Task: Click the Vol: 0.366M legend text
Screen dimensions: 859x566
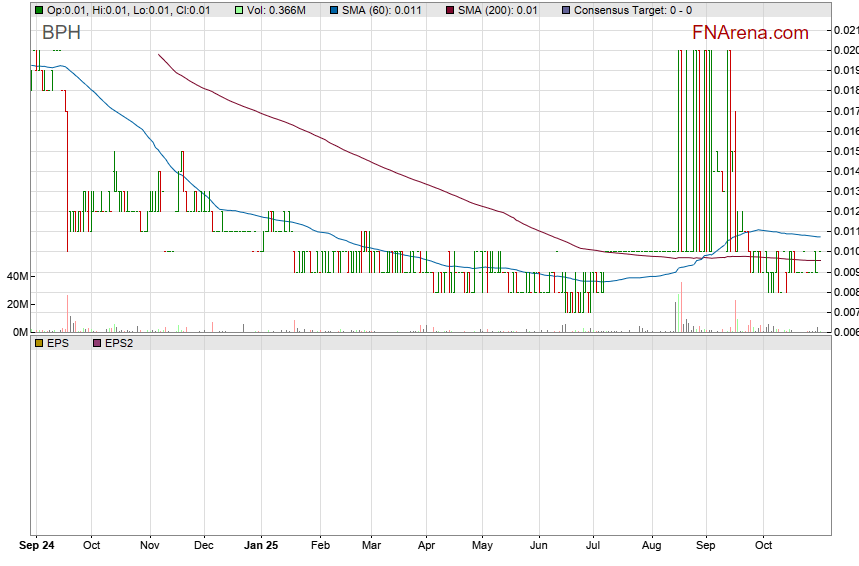Action: pyautogui.click(x=280, y=10)
